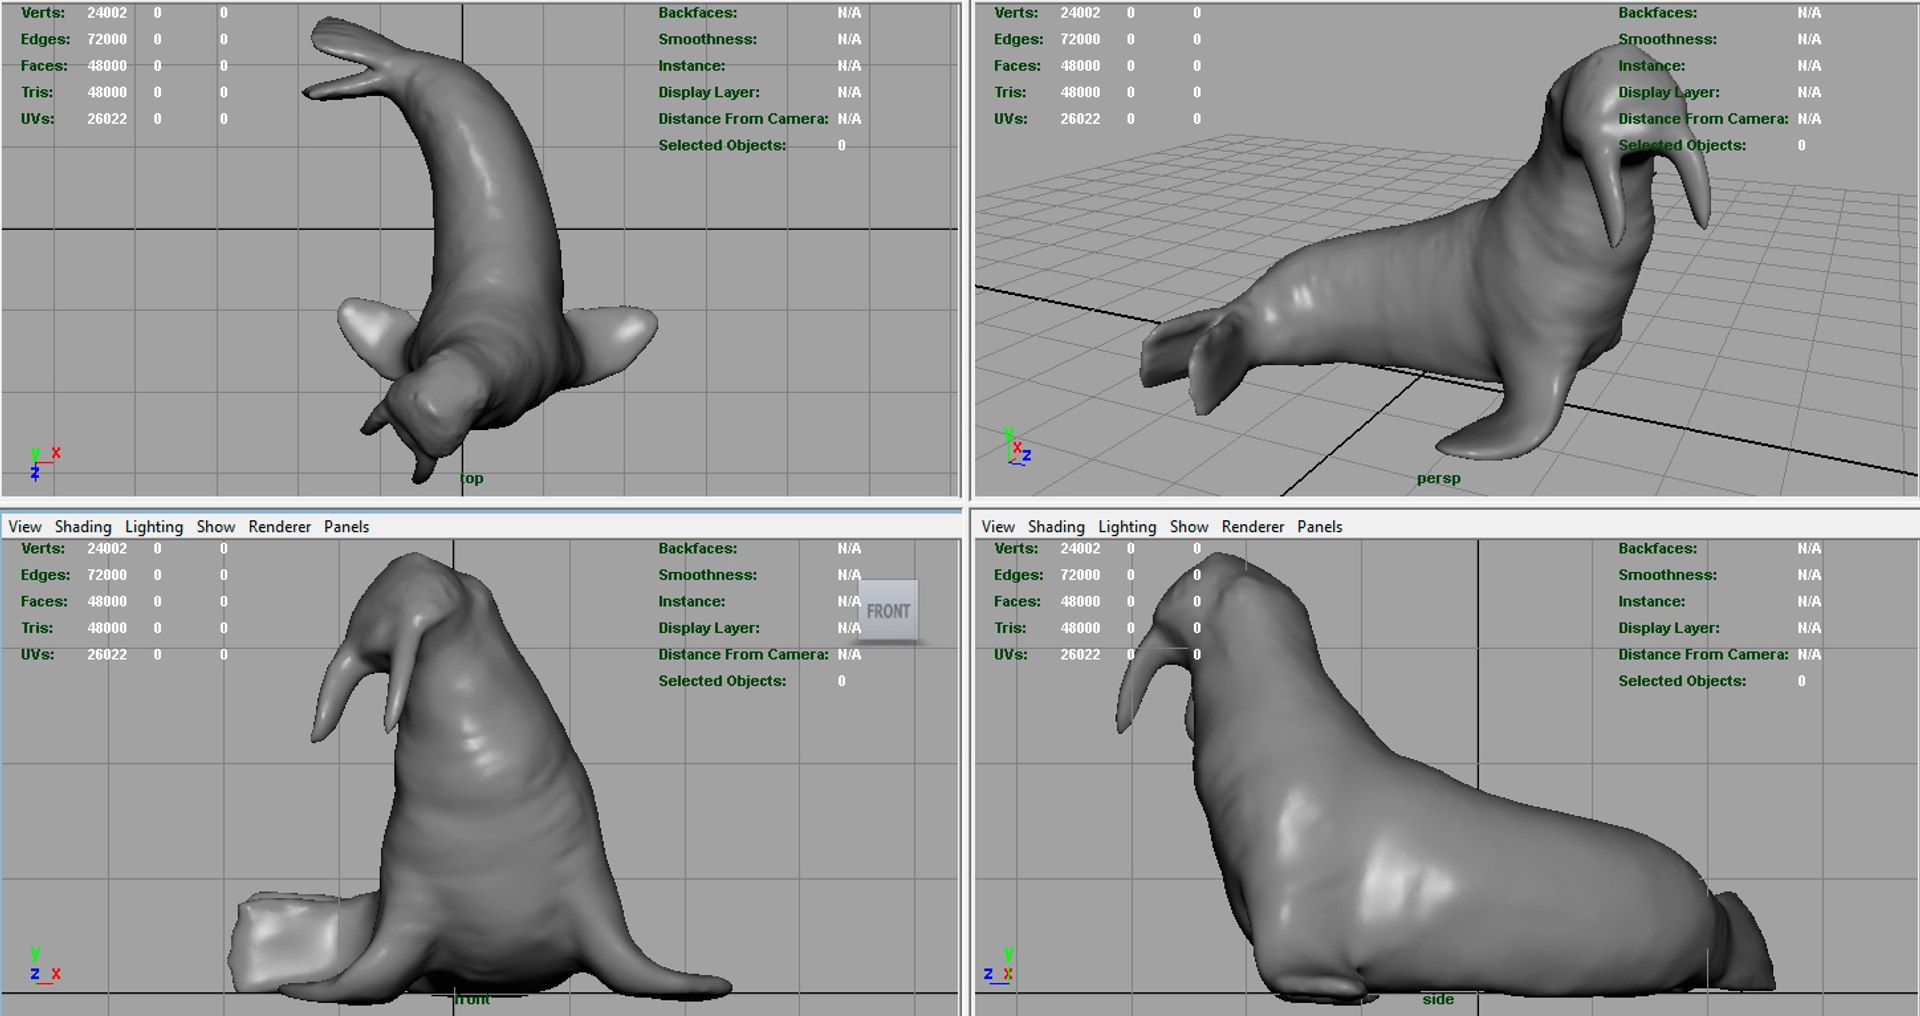Click the "front" camera name label

tap(472, 999)
